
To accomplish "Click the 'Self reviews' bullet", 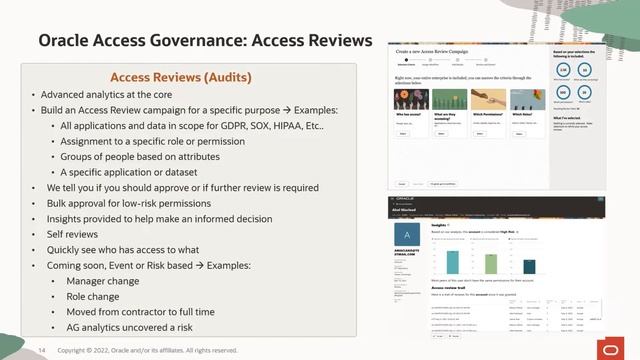I will 72,234.
